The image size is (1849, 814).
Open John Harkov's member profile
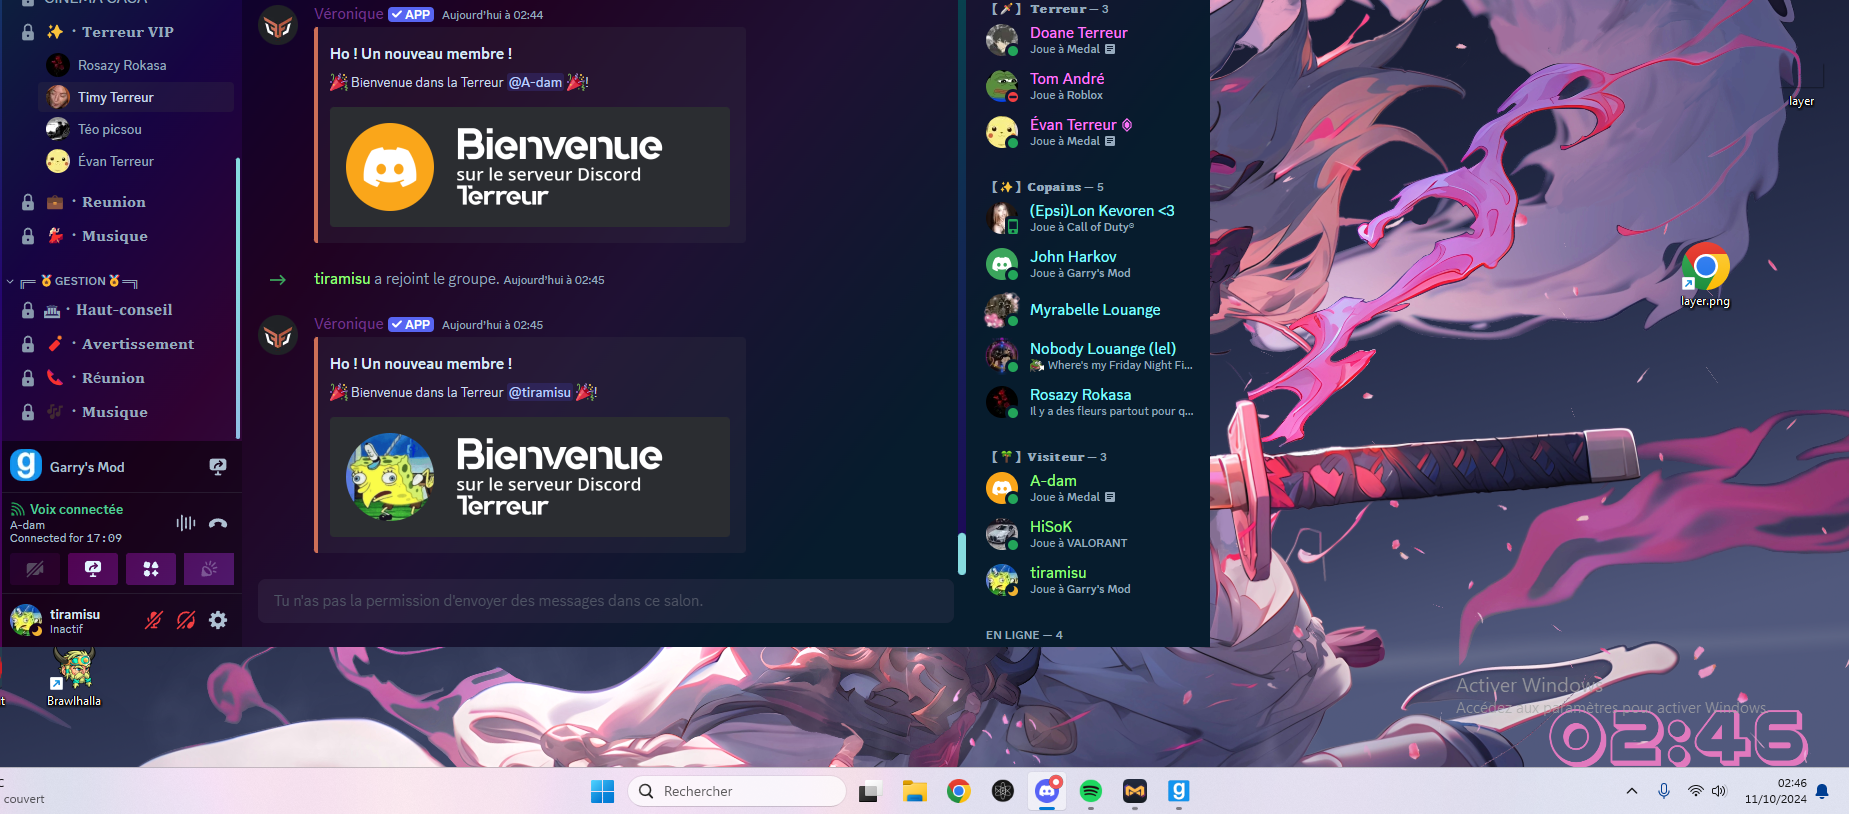click(x=1092, y=264)
